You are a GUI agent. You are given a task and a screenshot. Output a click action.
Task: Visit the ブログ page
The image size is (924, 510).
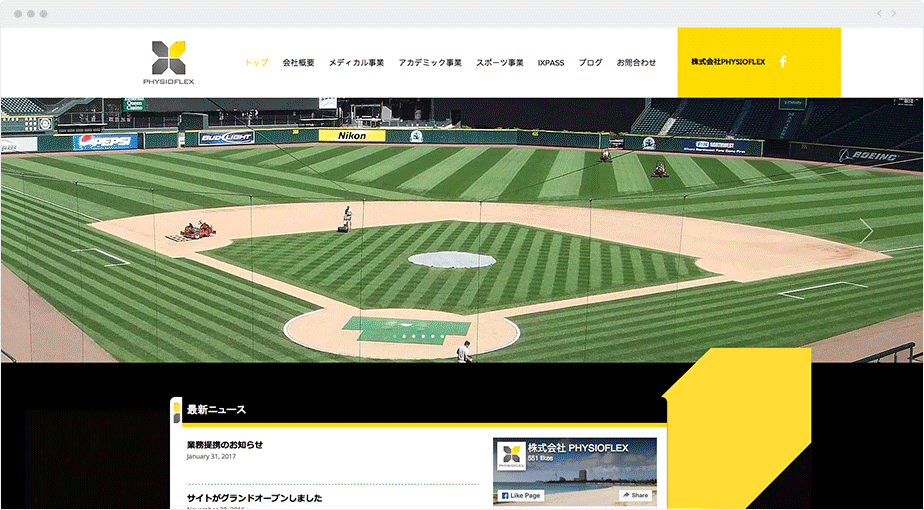[590, 62]
